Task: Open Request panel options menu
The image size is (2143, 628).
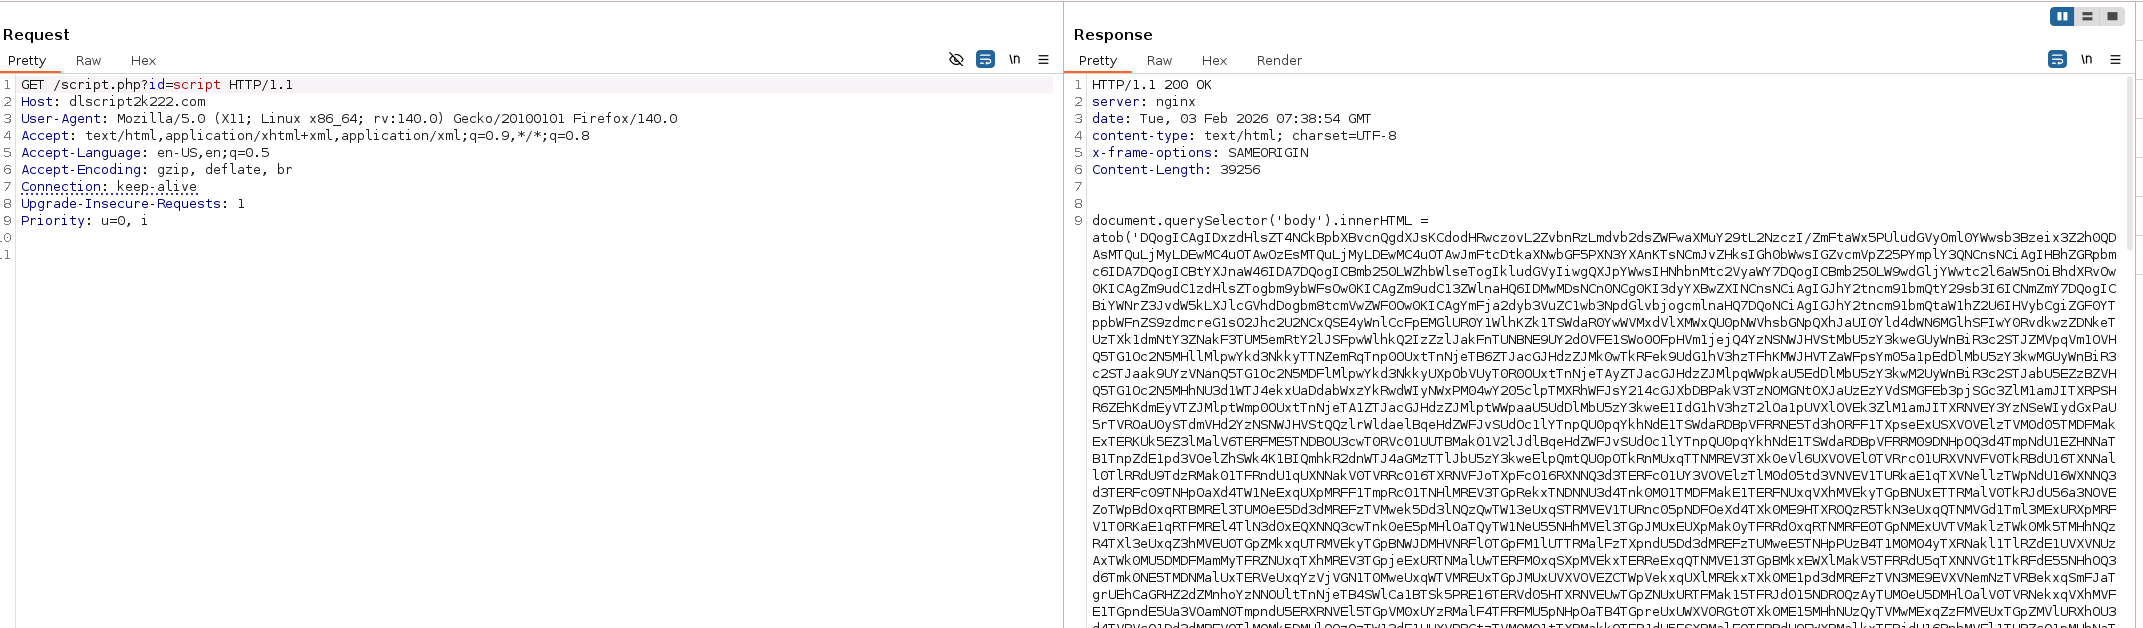Action: coord(1043,60)
